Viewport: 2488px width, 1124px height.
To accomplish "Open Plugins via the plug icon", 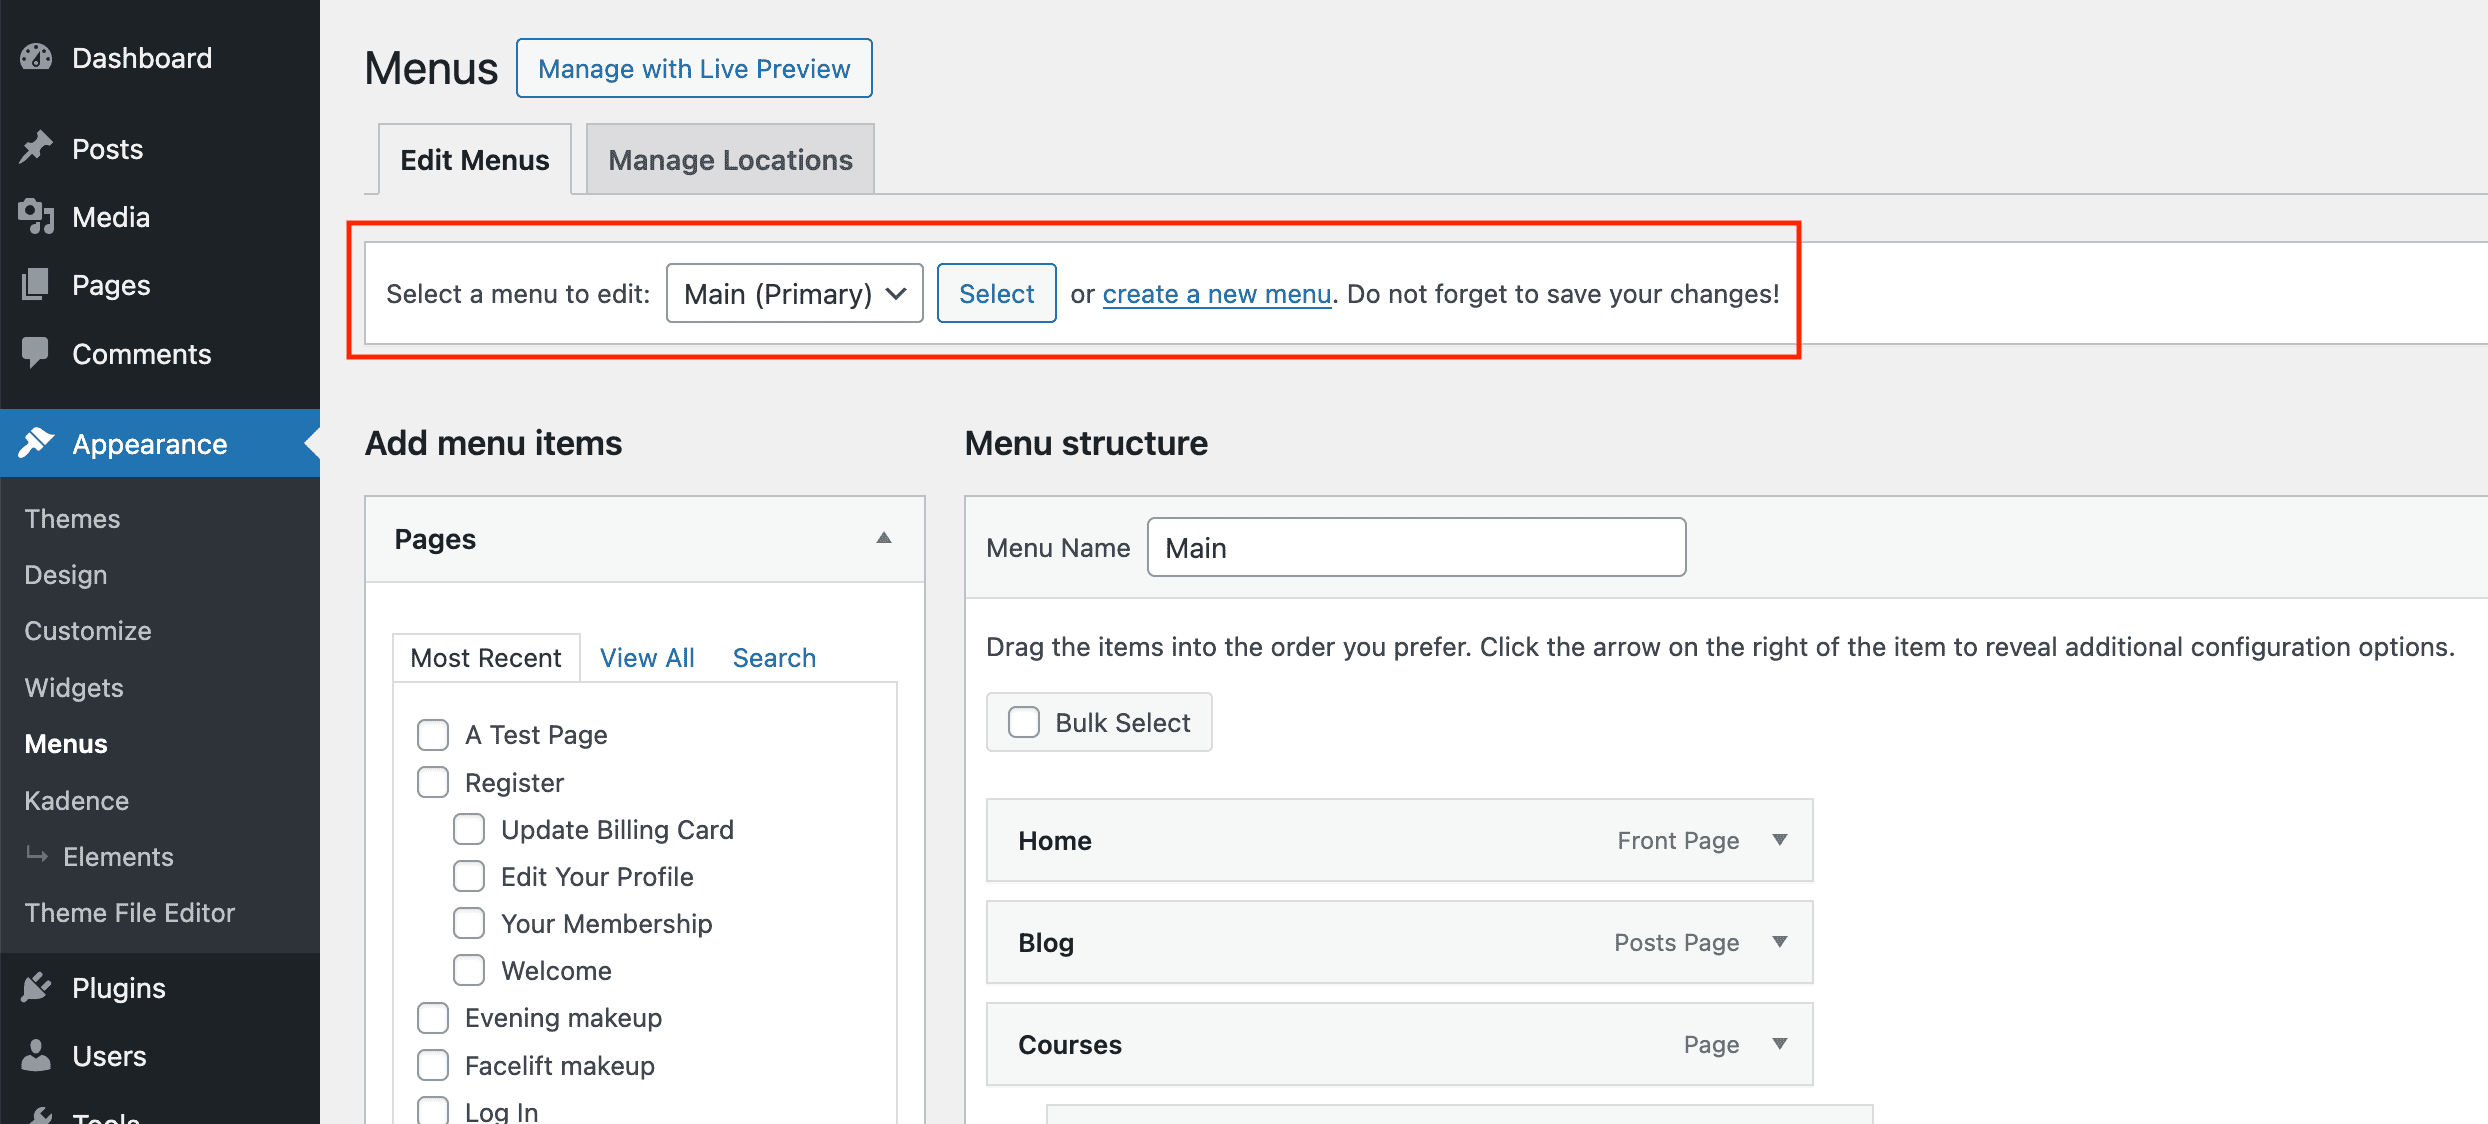I will pos(36,987).
